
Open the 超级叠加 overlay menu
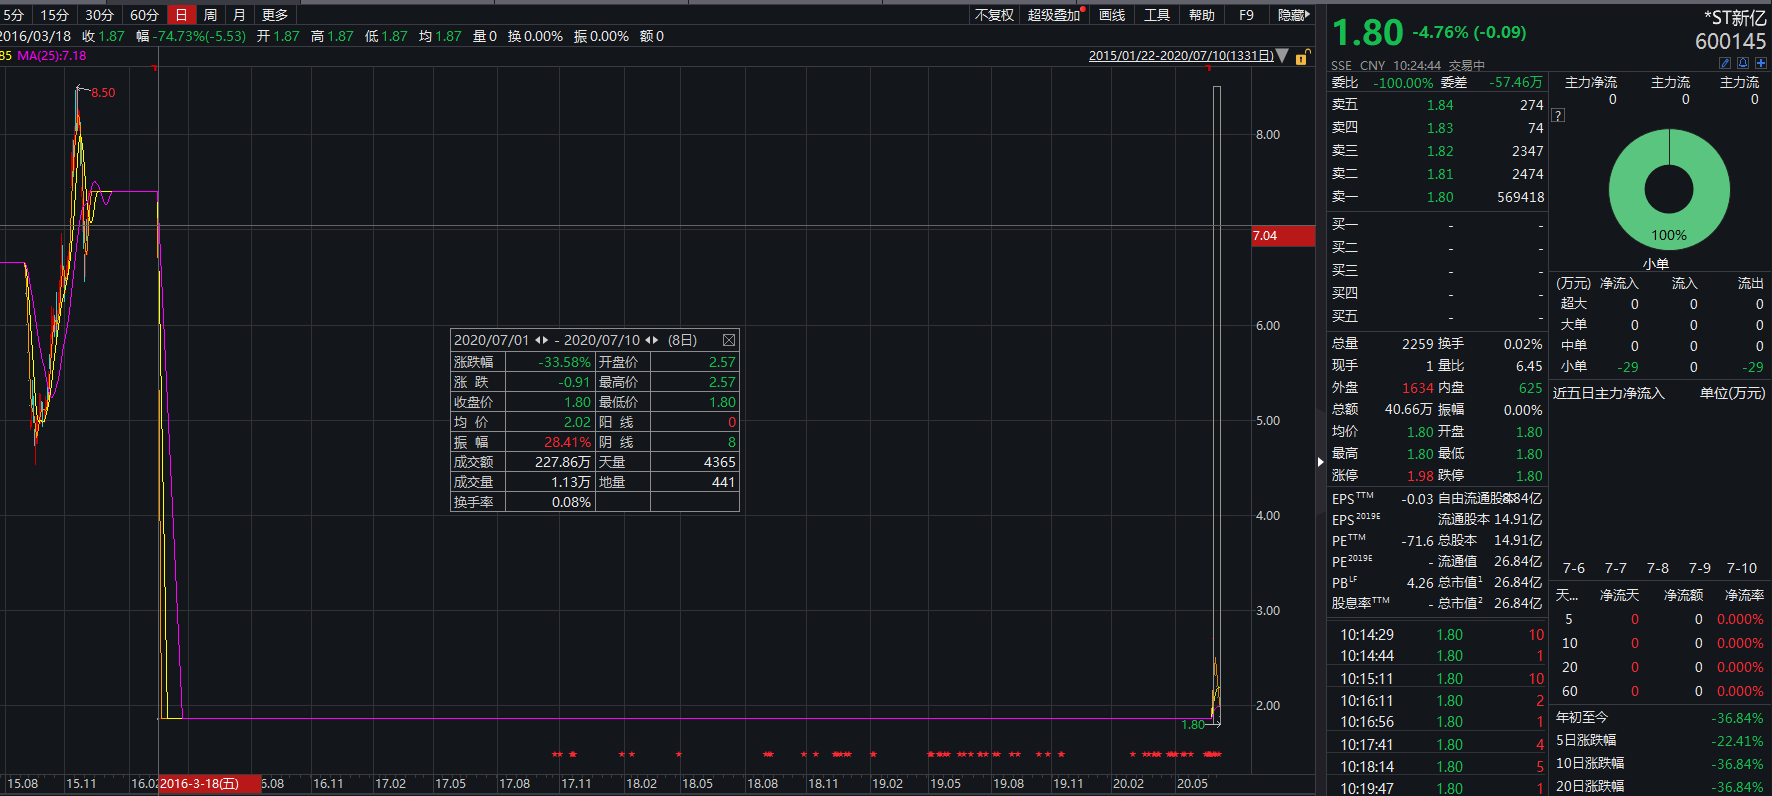(x=1054, y=15)
